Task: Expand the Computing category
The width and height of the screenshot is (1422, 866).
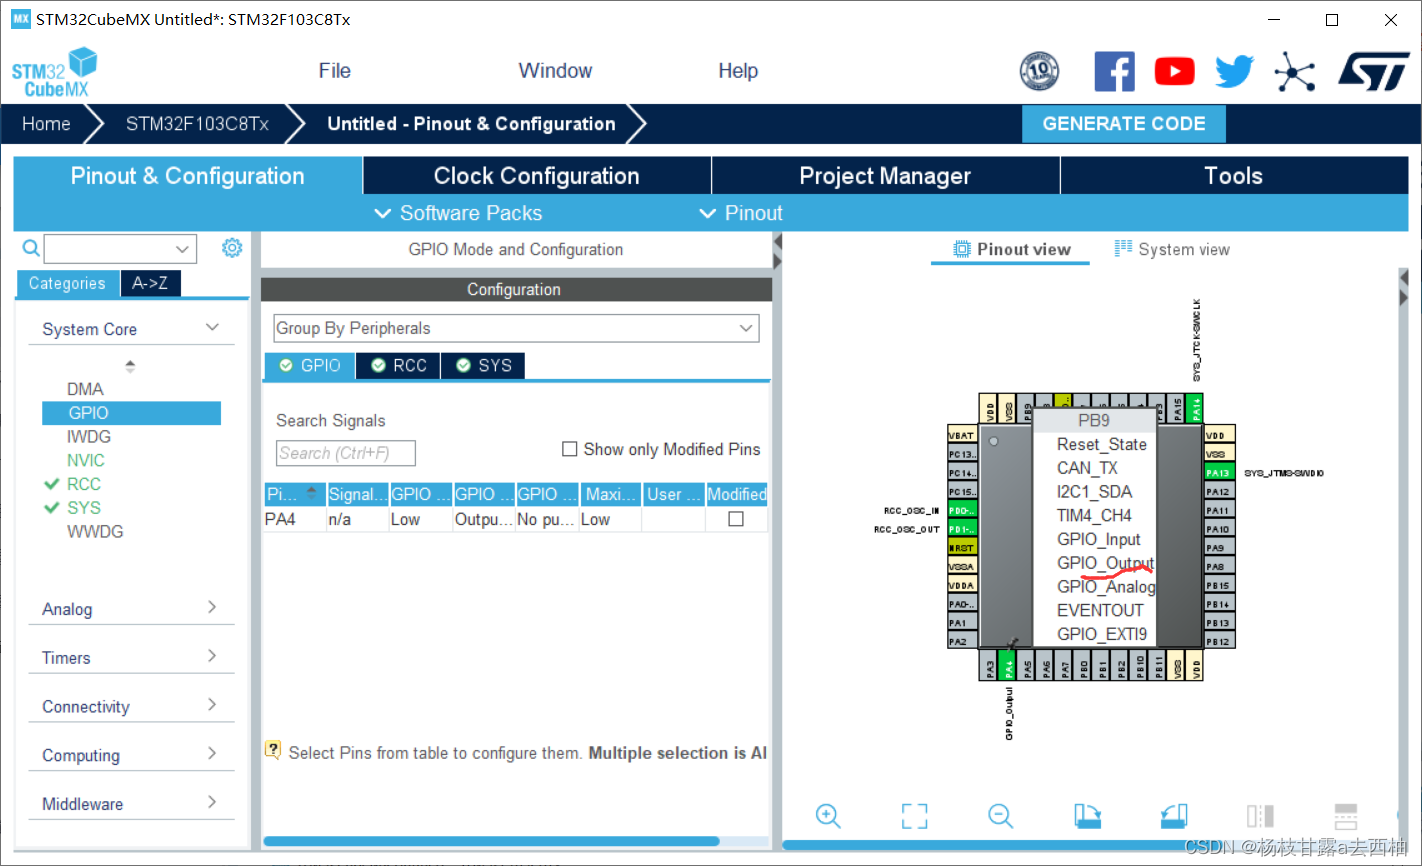Action: [x=212, y=754]
